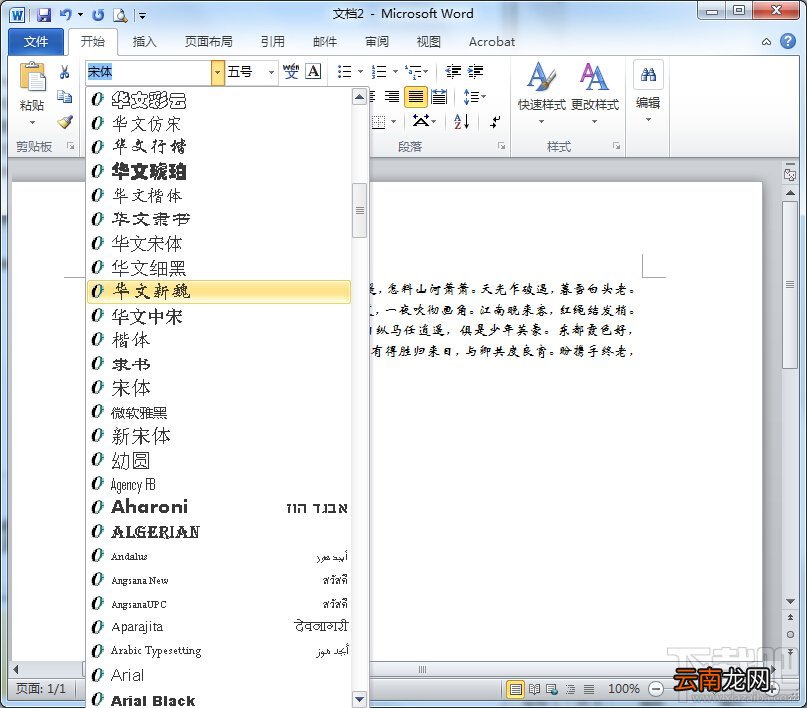Switch to Draft view in status bar
Viewport: 807px width, 708px height.
click(x=589, y=689)
